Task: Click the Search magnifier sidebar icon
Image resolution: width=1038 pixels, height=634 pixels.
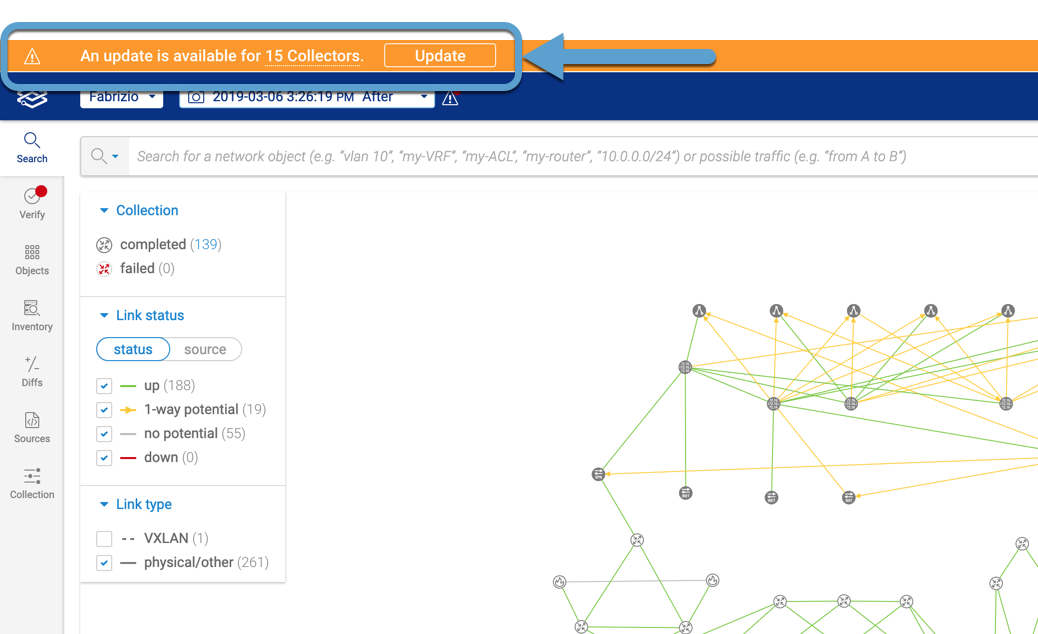Action: [x=32, y=147]
